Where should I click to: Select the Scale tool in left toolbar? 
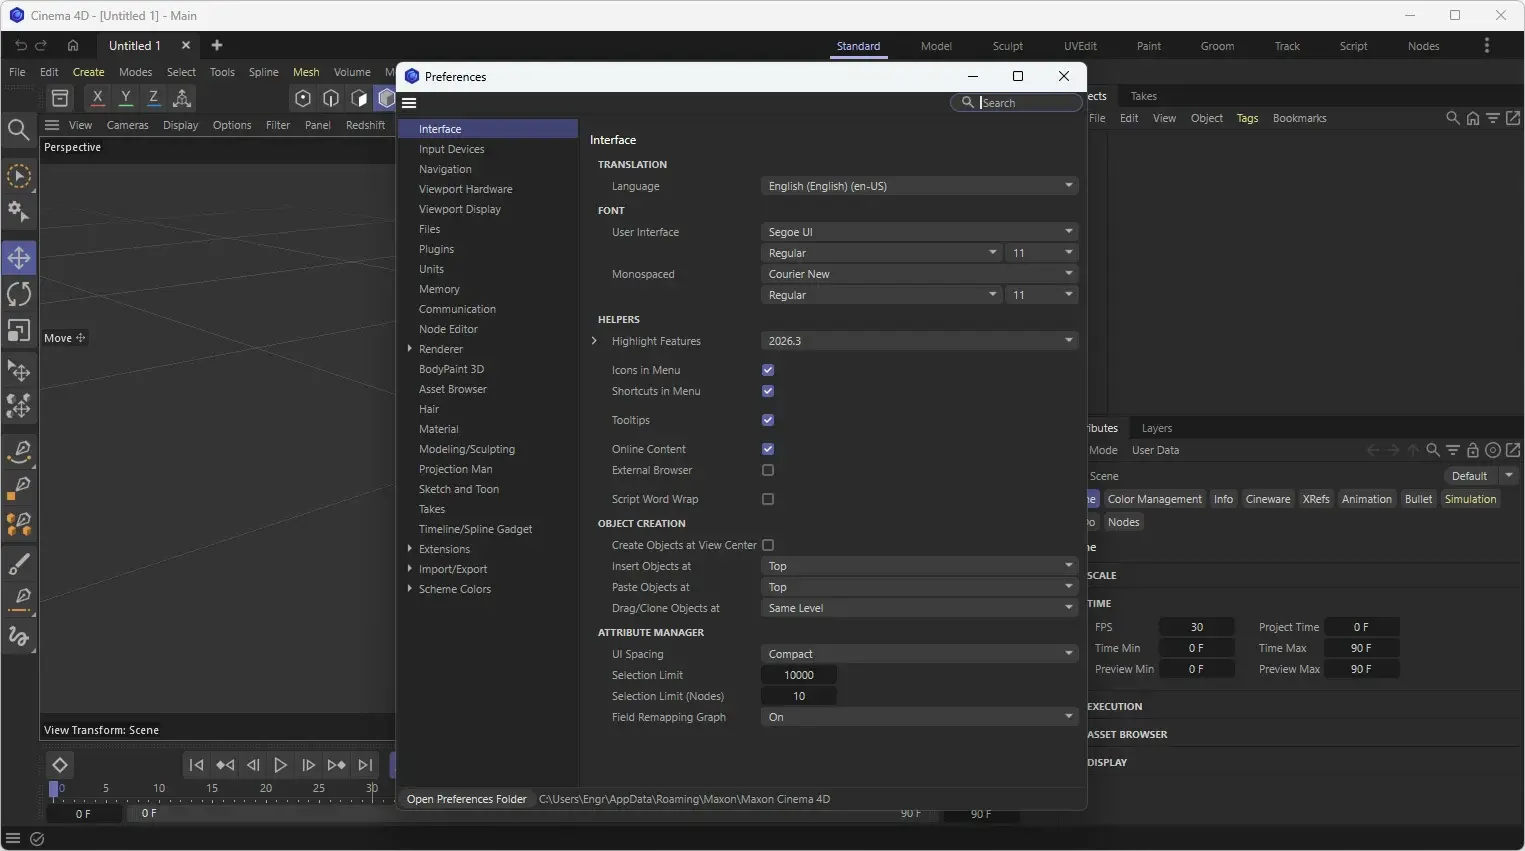(x=19, y=330)
